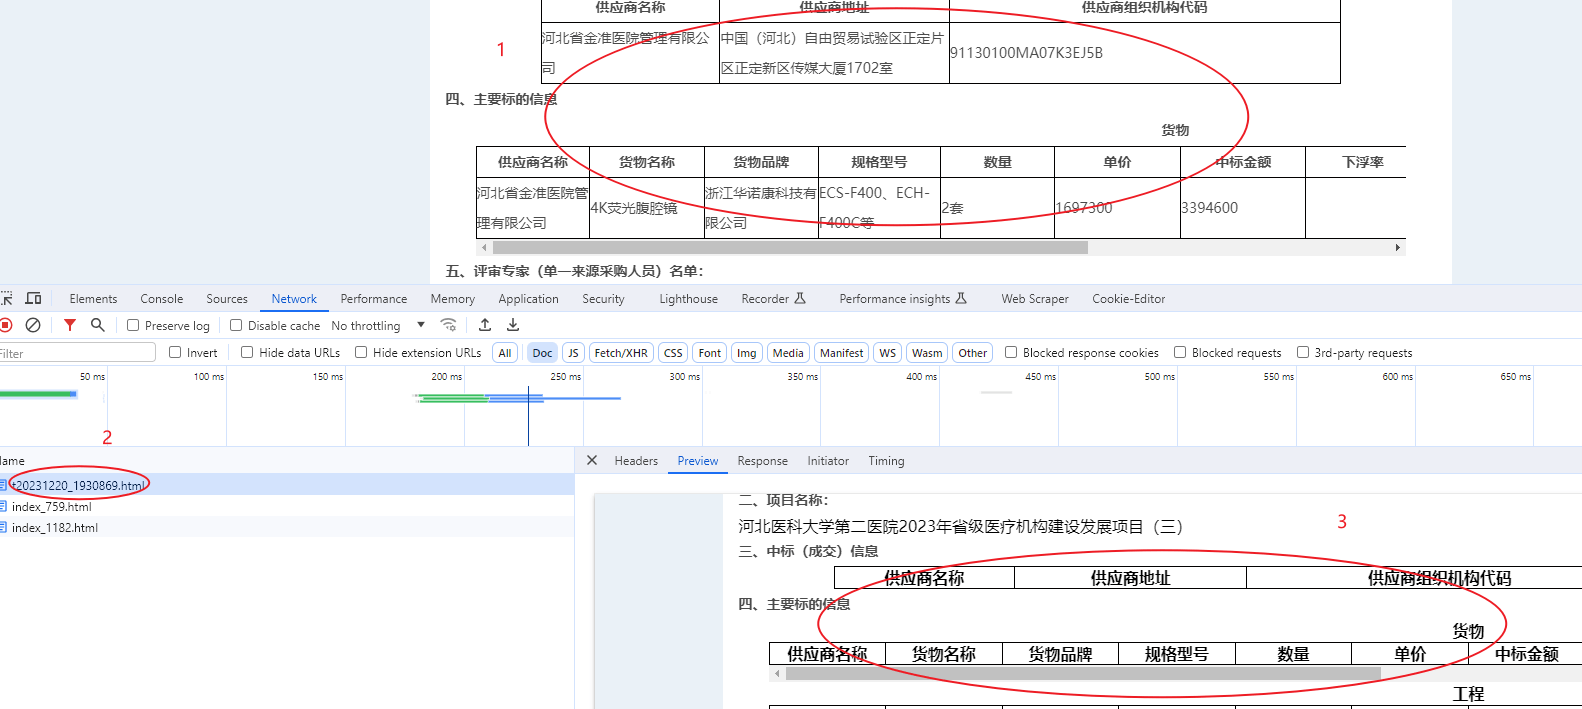1582x709 pixels.
Task: Select the Fetch/XHR filter button
Action: 620,353
